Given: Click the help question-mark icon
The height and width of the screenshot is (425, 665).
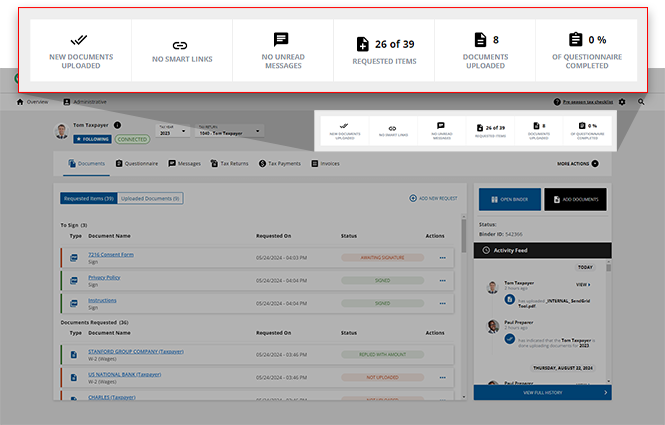Looking at the screenshot, I should (557, 102).
